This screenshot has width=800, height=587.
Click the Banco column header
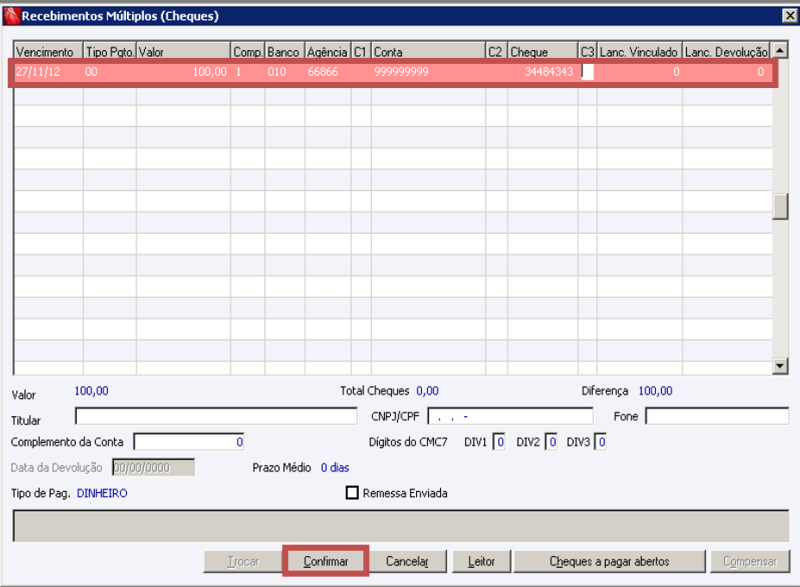click(285, 52)
